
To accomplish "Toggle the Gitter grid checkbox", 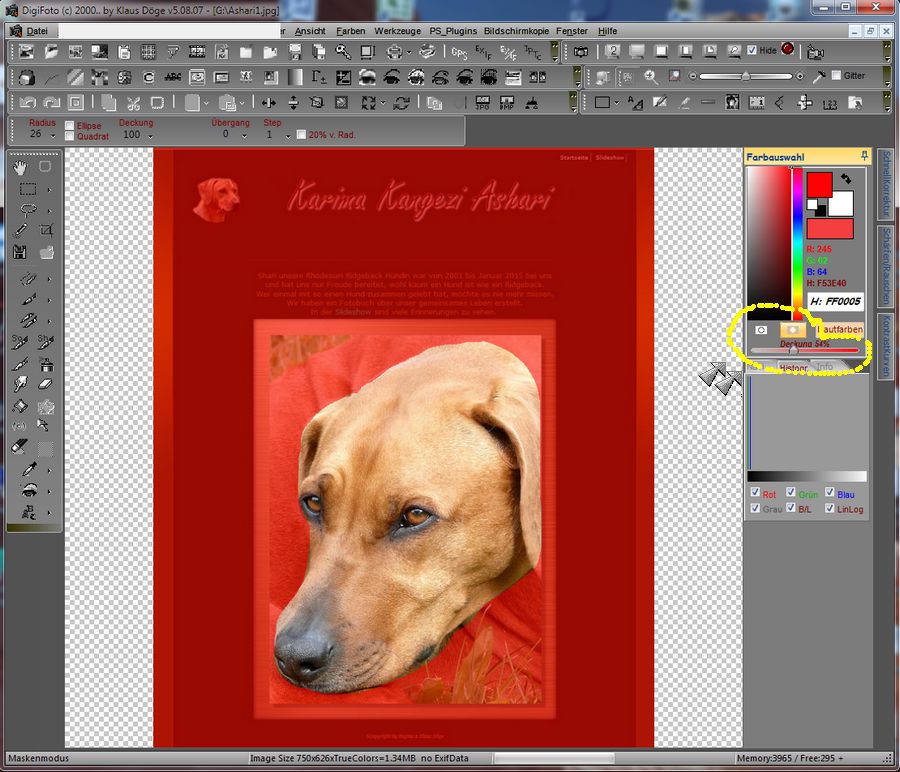I will (836, 76).
